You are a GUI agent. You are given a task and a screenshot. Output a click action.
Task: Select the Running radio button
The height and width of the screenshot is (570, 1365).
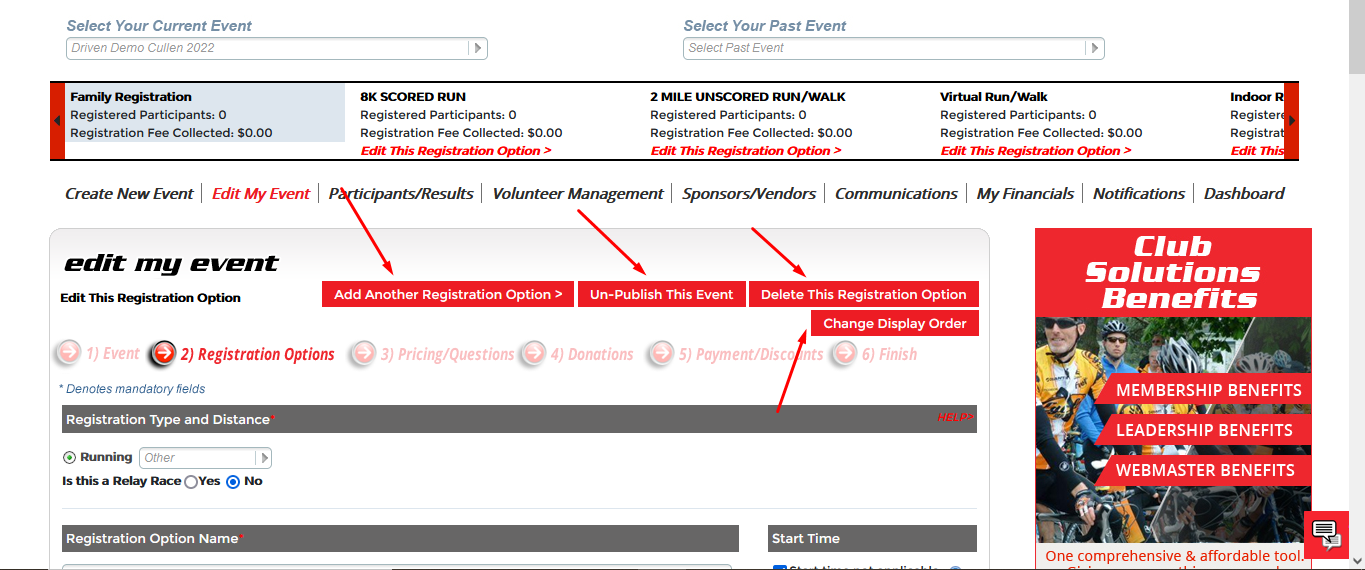pyautogui.click(x=69, y=458)
